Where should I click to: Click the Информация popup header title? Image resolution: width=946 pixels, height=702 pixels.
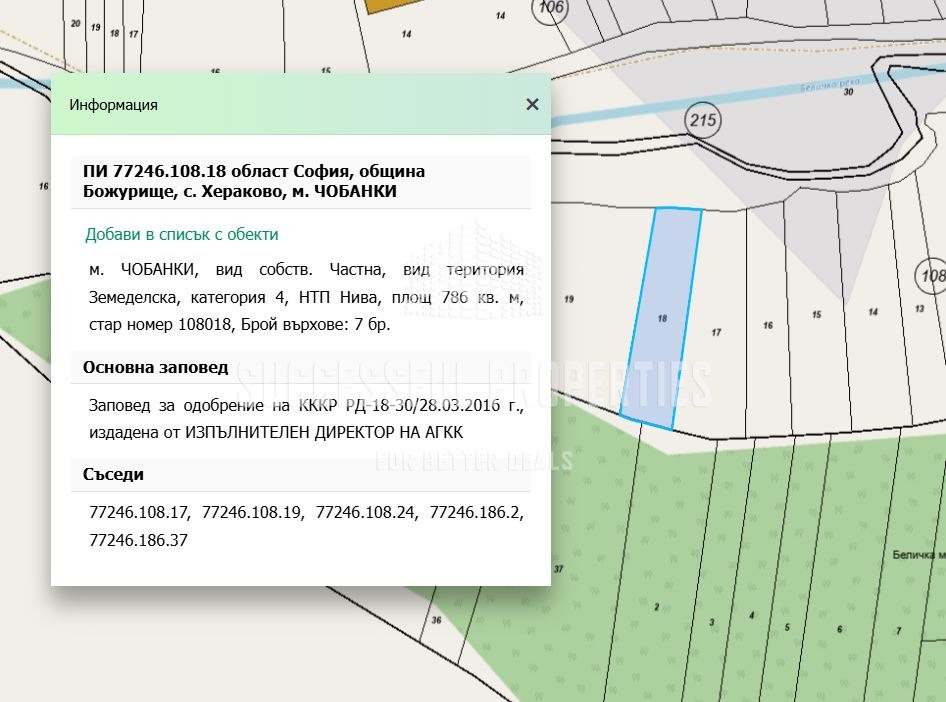click(113, 104)
